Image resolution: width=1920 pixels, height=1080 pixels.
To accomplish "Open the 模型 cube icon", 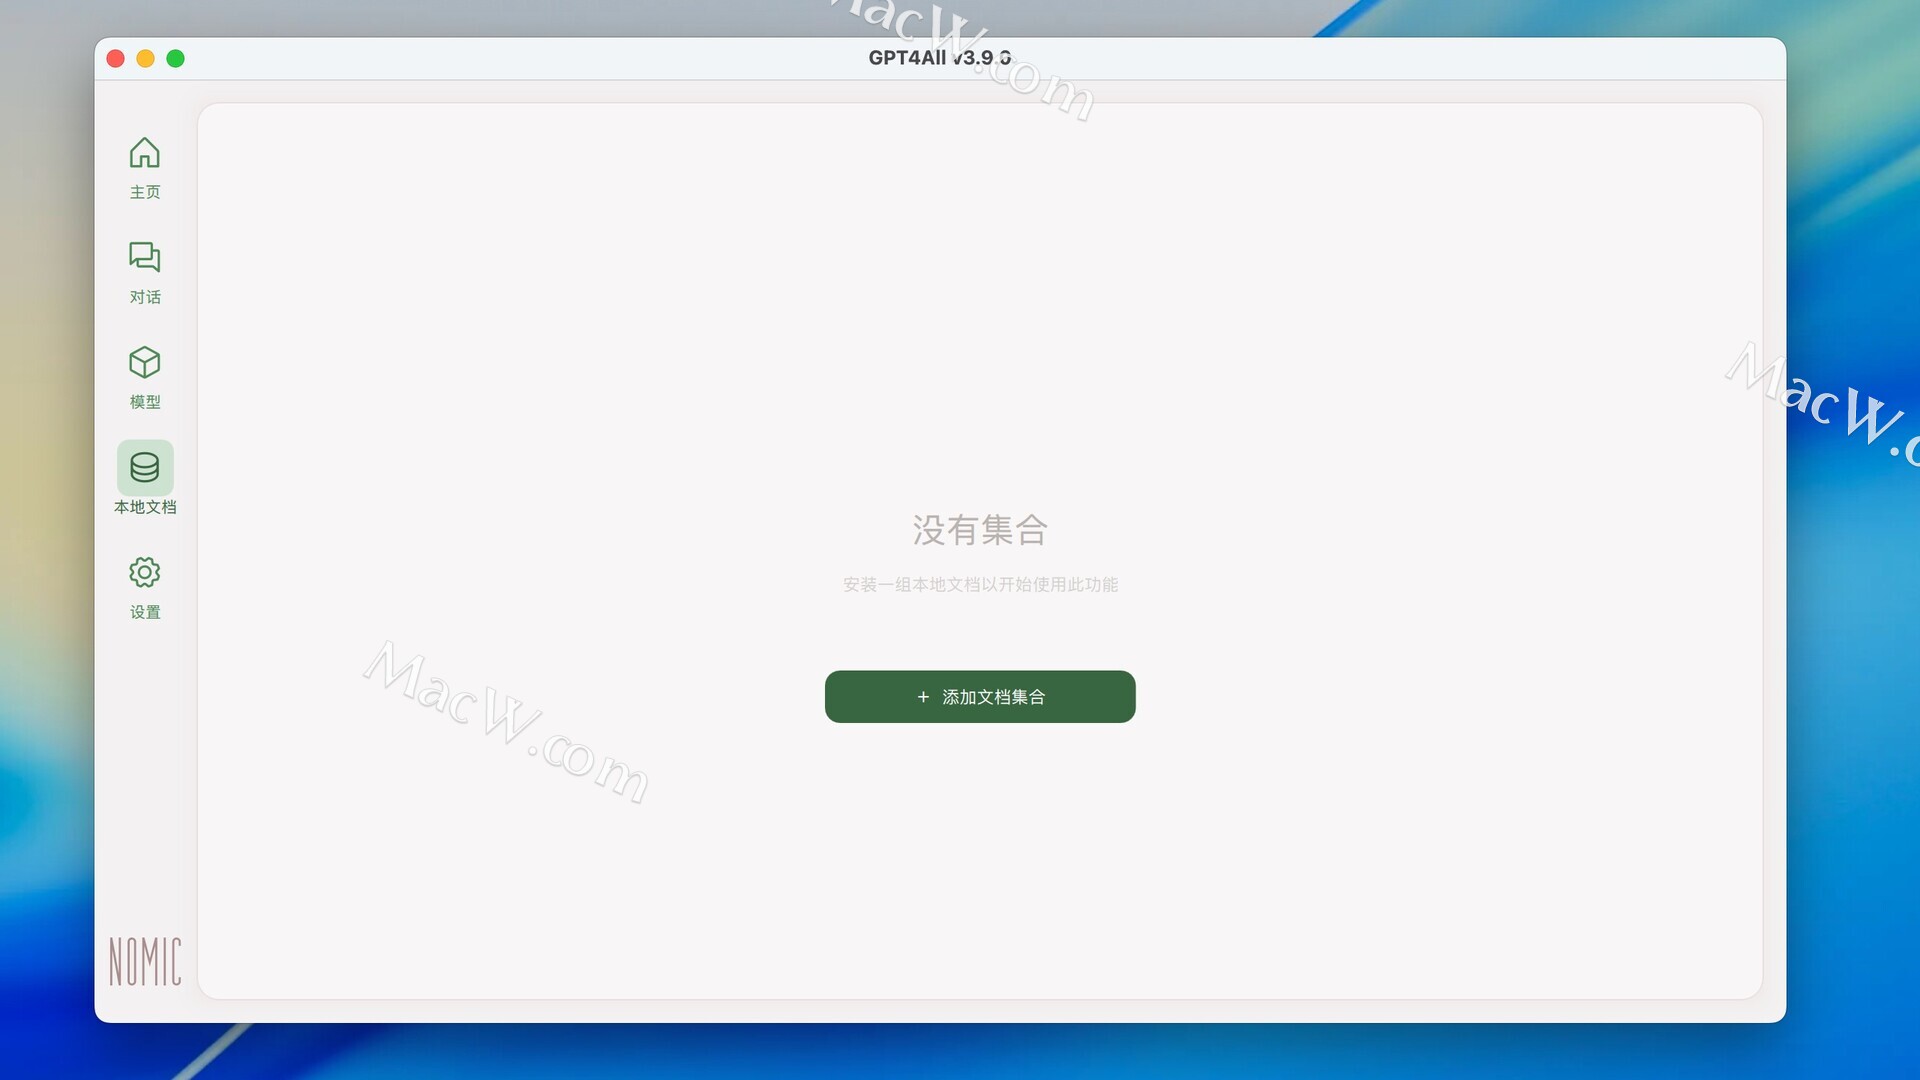I will pos(145,362).
